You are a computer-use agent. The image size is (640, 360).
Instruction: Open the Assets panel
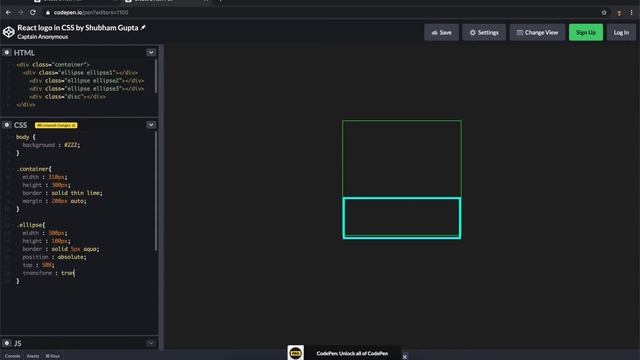click(x=33, y=356)
